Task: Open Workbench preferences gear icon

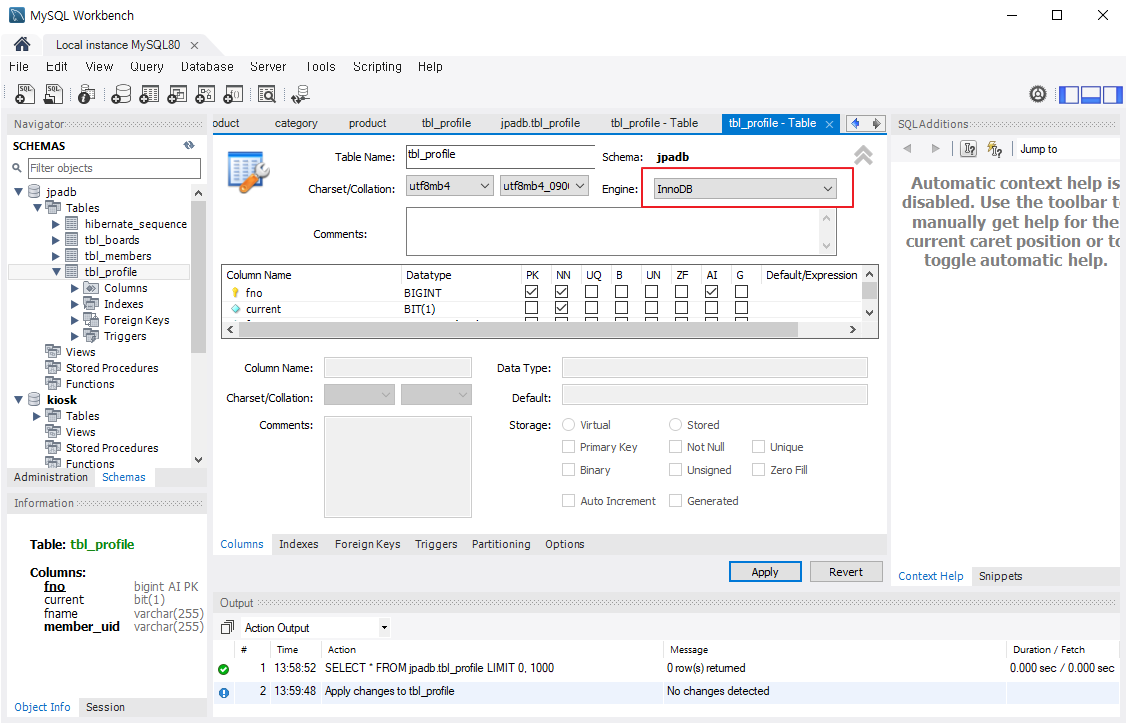Action: coord(1038,94)
